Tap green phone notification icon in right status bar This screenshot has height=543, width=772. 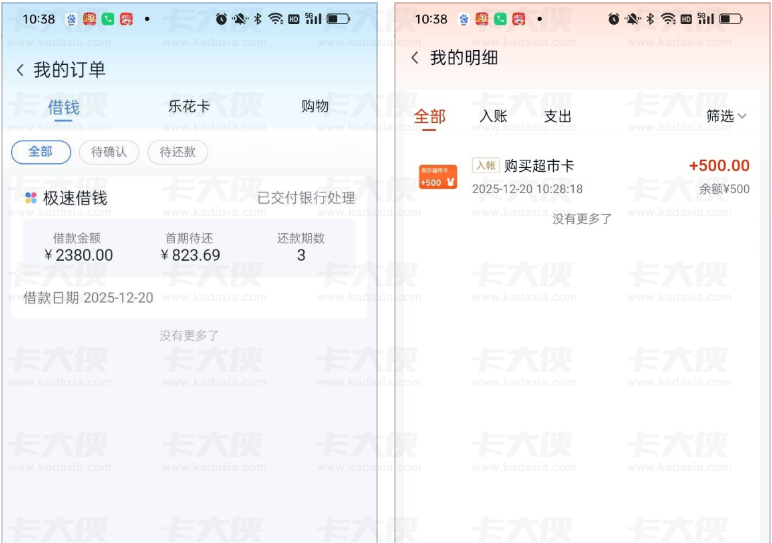point(500,19)
